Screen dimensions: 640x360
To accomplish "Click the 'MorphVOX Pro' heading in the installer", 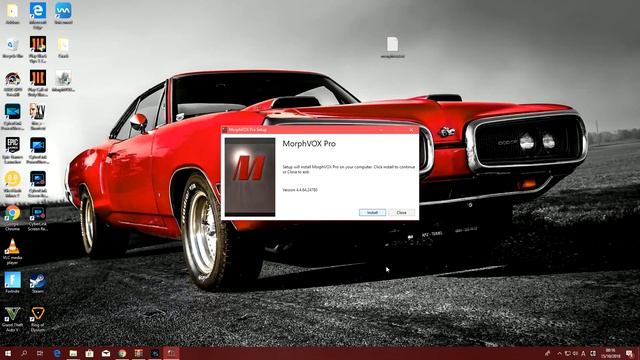I will coord(309,144).
